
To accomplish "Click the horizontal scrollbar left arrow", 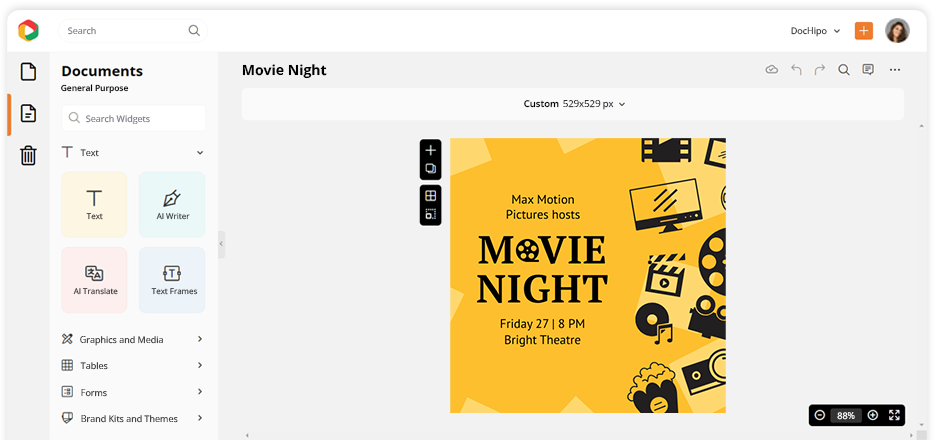I will tap(246, 435).
